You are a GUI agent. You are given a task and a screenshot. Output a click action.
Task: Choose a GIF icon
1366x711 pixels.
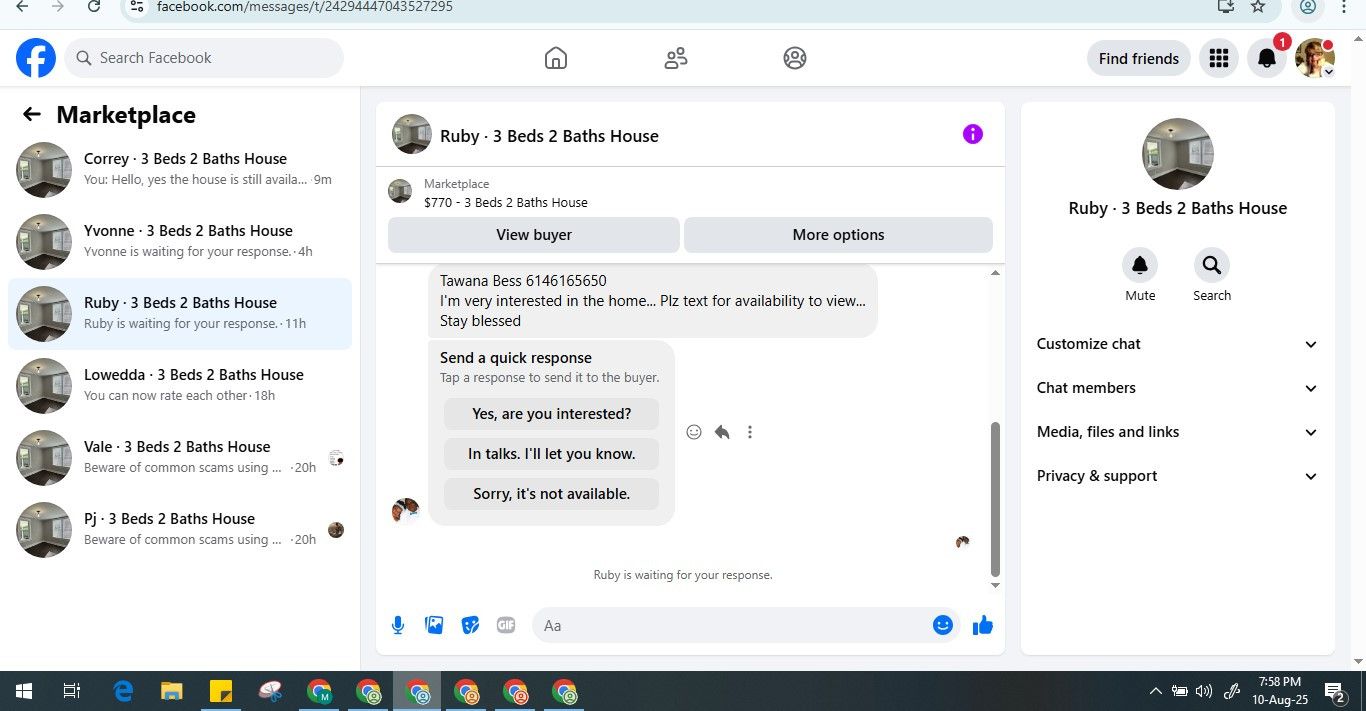506,625
